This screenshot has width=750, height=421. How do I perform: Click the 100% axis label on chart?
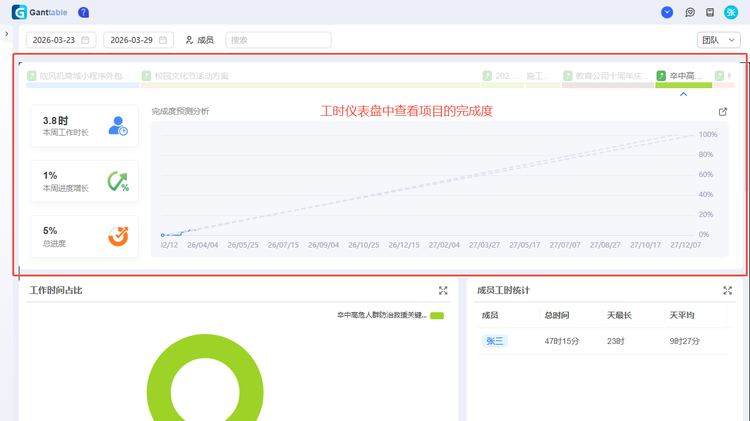(x=708, y=134)
